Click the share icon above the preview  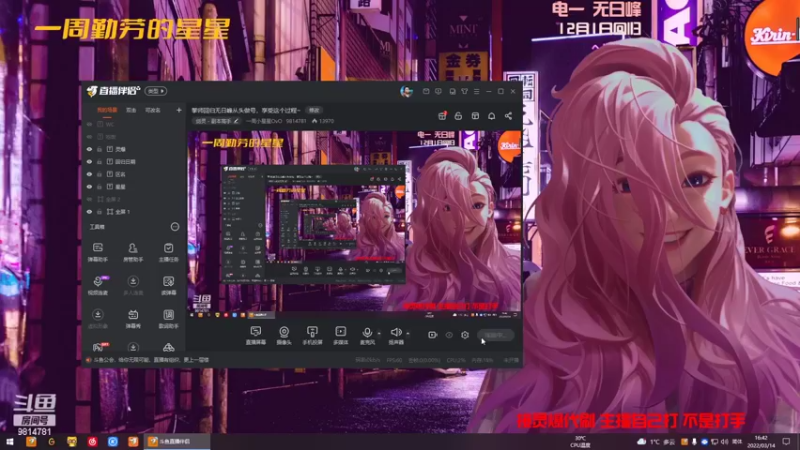point(508,116)
